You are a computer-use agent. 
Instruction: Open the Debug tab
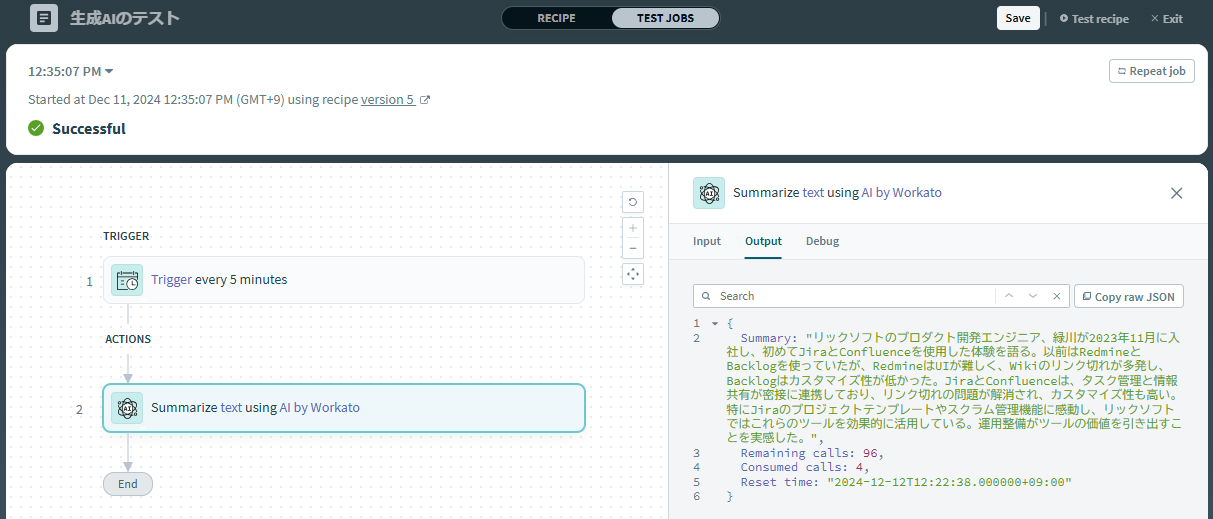823,241
